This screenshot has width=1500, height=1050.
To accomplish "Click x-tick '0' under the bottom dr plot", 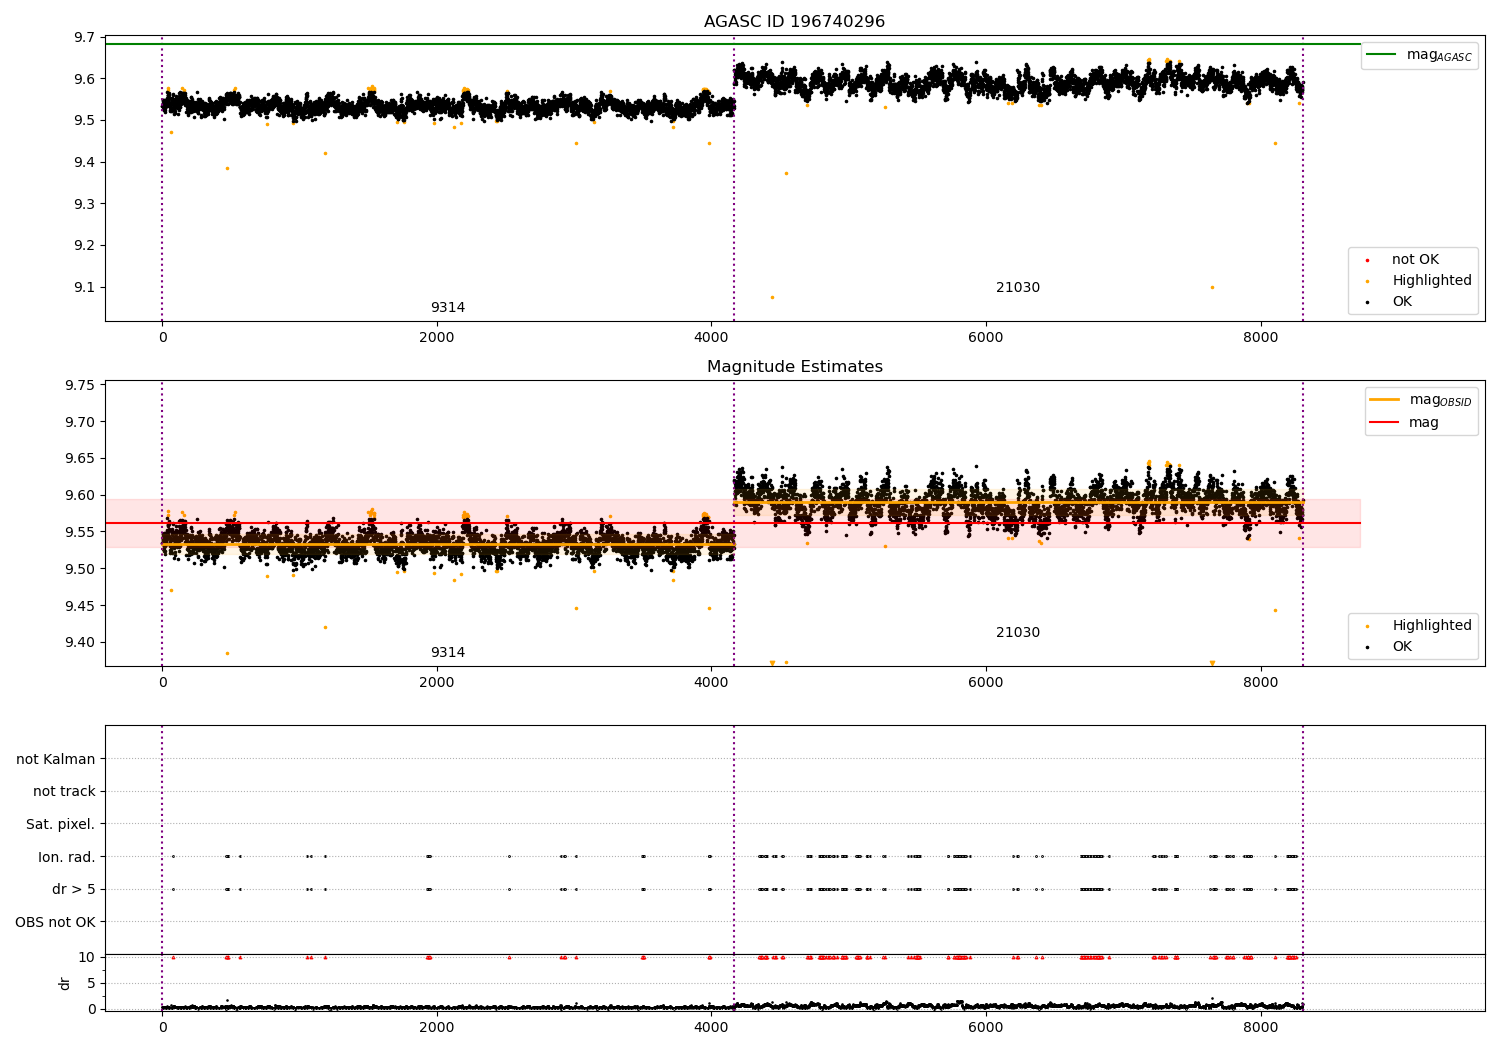I will [x=162, y=1027].
